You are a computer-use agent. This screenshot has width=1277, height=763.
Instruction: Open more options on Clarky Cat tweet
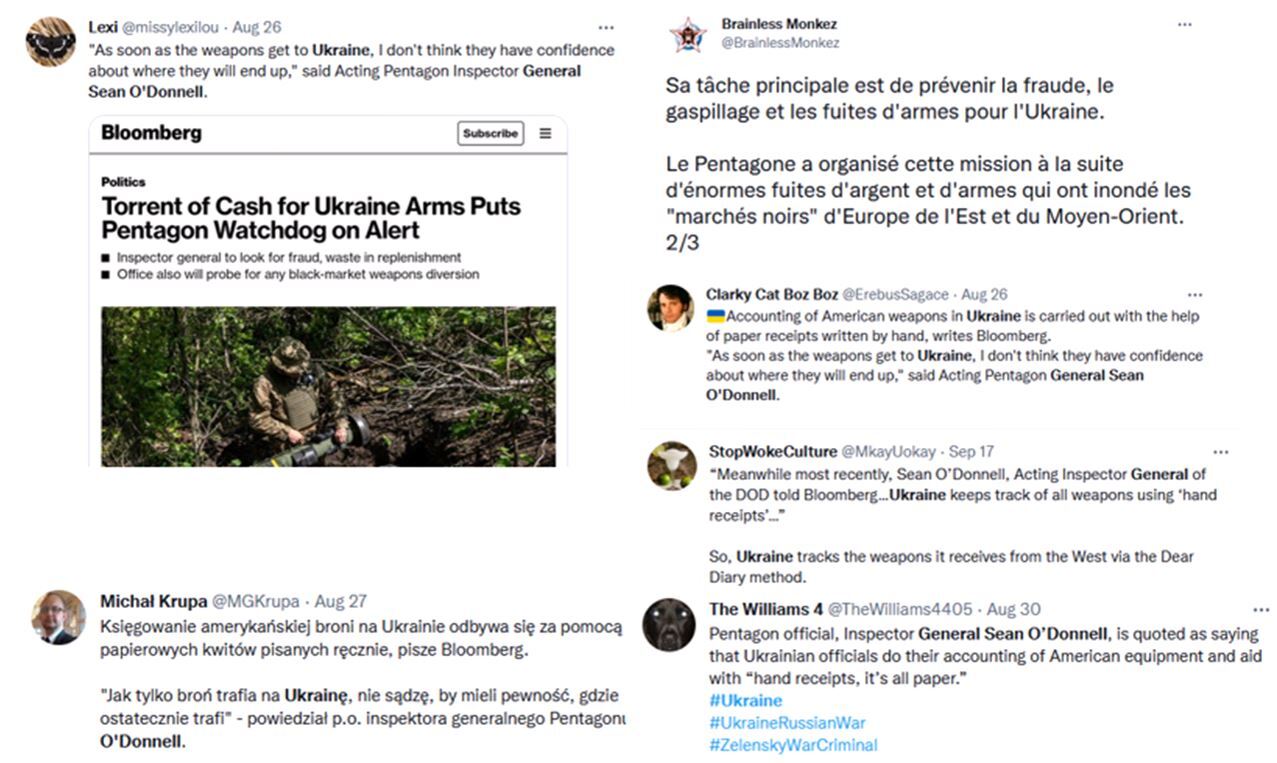[1194, 295]
